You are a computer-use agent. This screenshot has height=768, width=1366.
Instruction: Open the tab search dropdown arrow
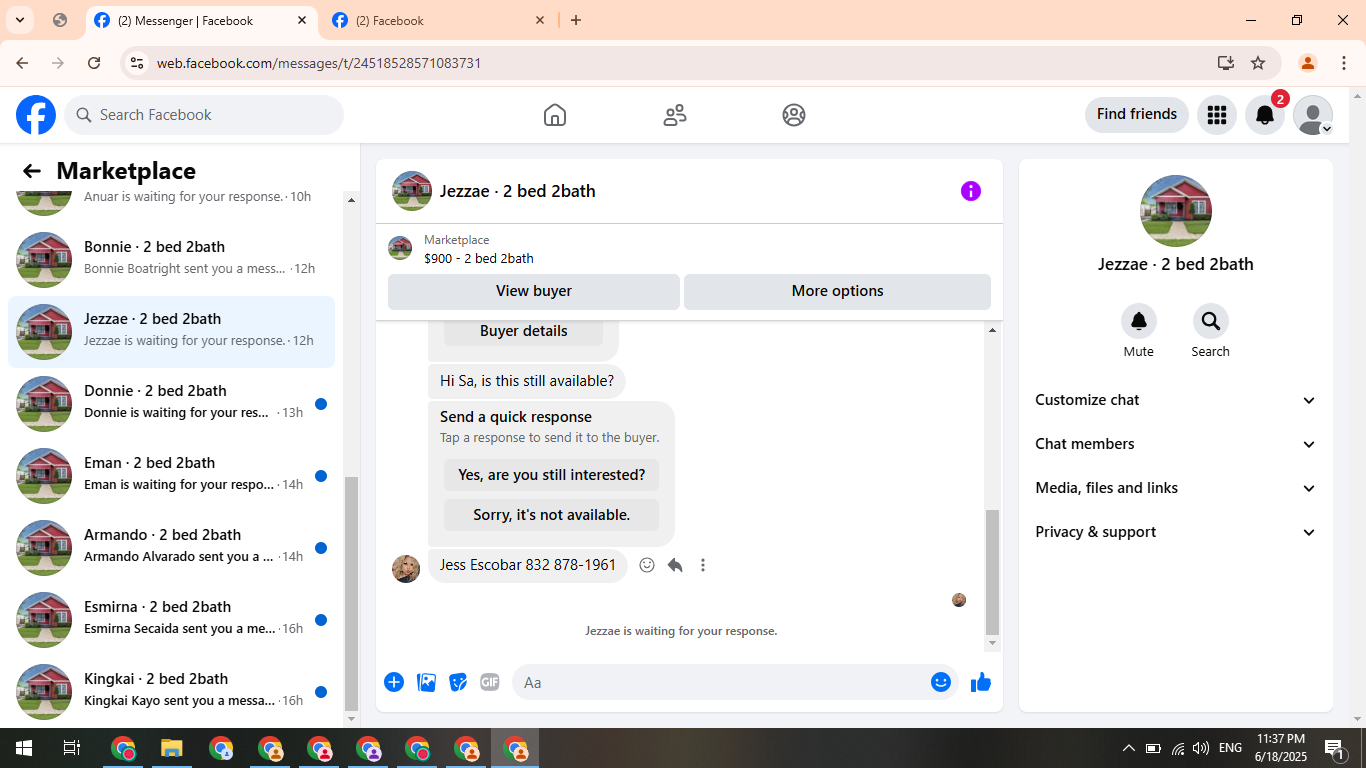(19, 20)
